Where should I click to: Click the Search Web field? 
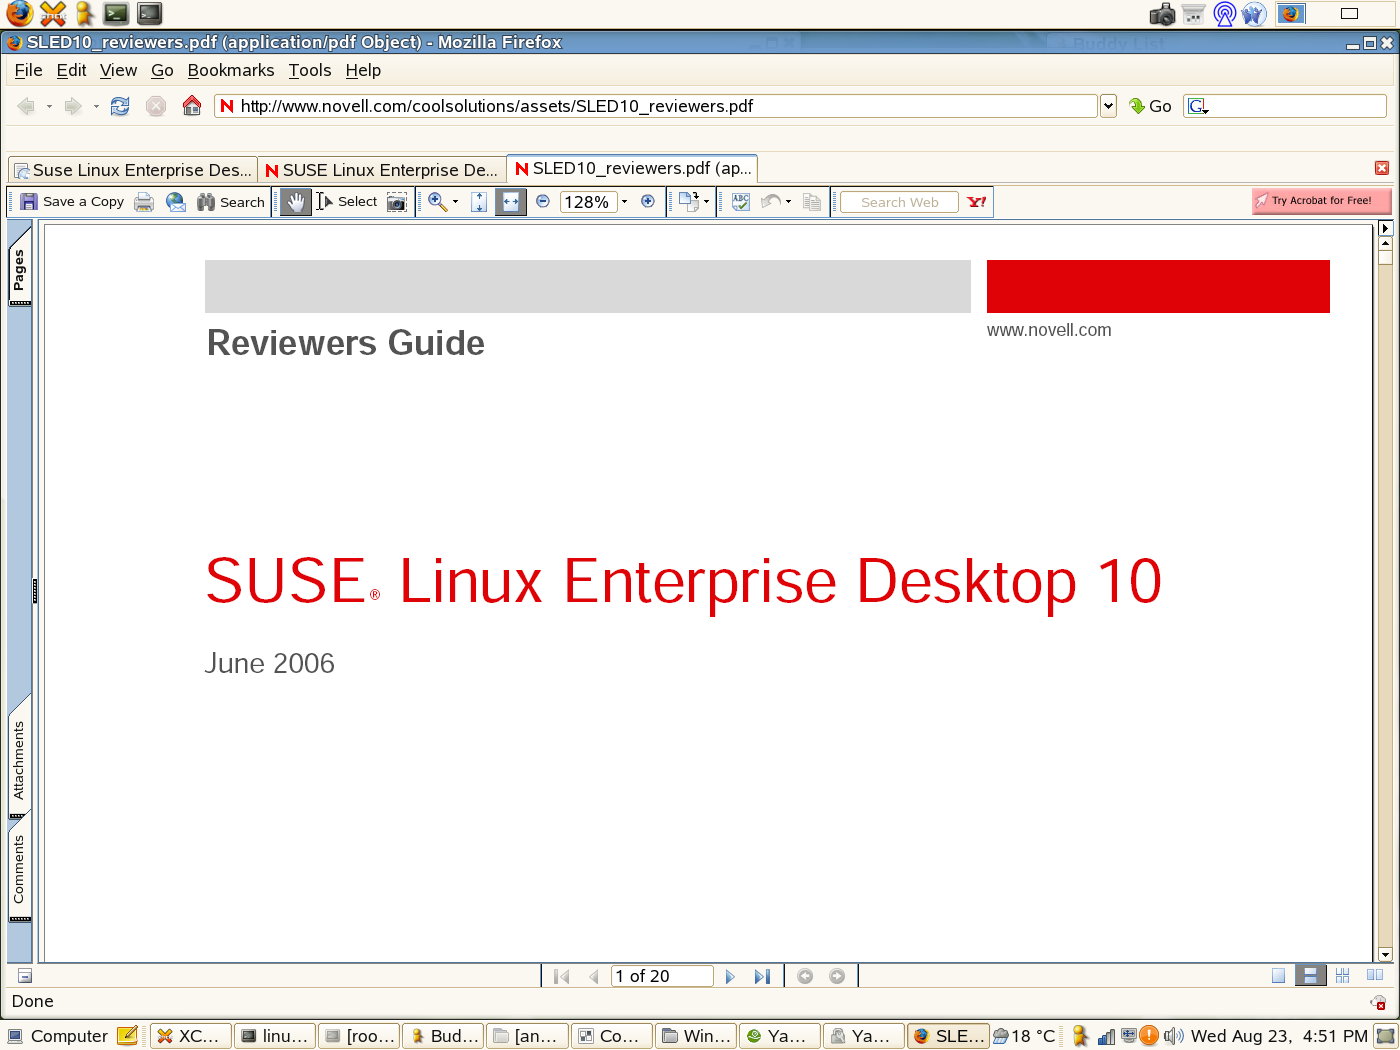point(899,202)
